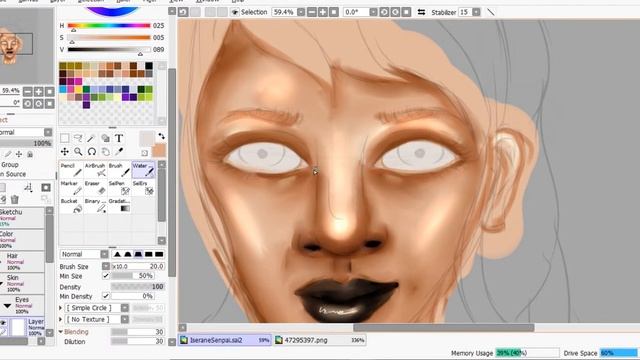Choose the Water brush
This screenshot has width=640, height=360.
pos(144,169)
